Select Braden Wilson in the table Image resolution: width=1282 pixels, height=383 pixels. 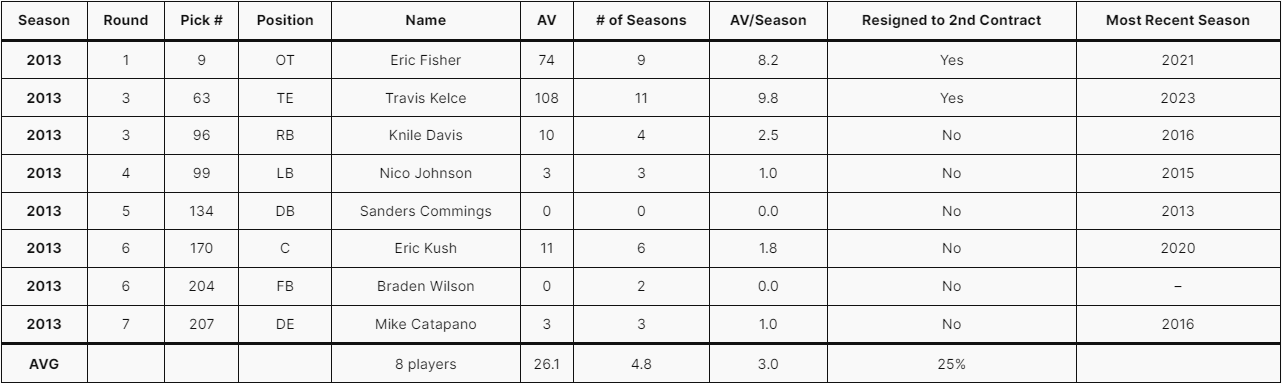pos(426,287)
